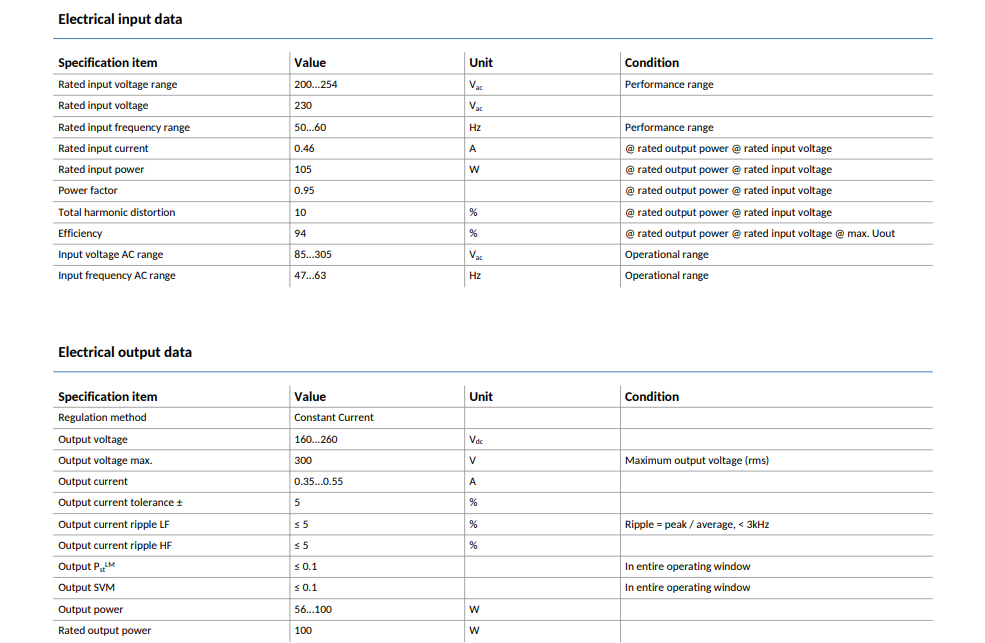This screenshot has height=643, width=985.
Task: Select the Power factor value 0.95
Action: [x=304, y=190]
